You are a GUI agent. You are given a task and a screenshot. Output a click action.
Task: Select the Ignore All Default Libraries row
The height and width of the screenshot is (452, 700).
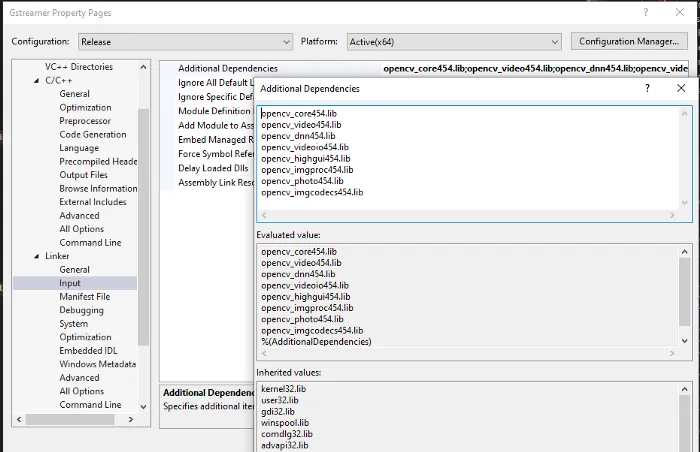[x=216, y=83]
